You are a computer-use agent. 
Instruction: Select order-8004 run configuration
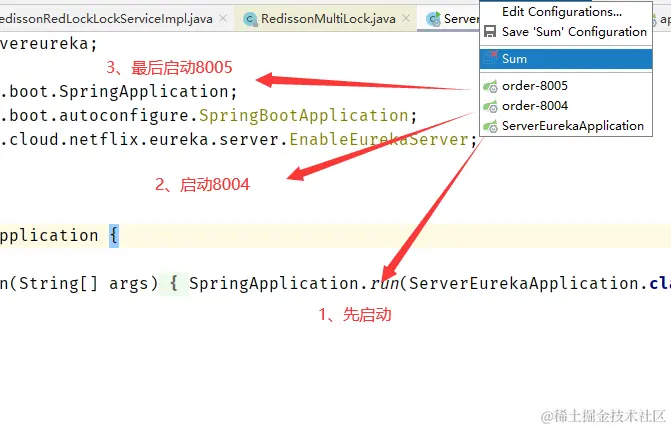click(x=566, y=106)
